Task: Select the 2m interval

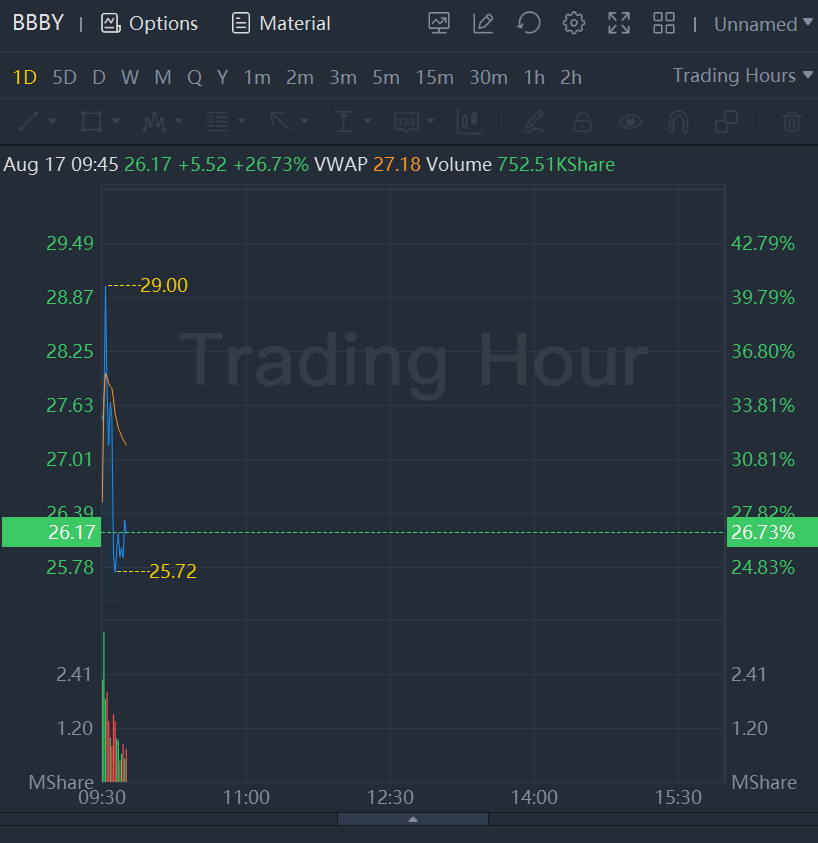Action: click(x=300, y=77)
